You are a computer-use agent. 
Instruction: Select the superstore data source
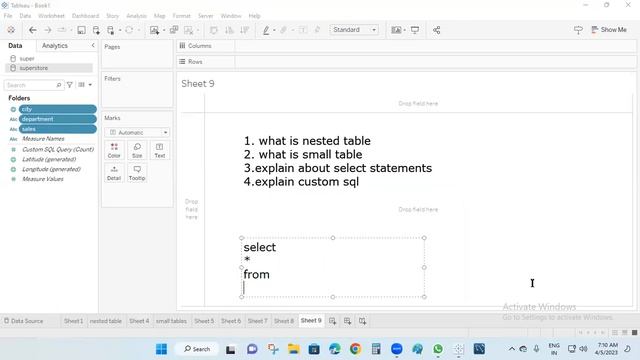coord(49,68)
